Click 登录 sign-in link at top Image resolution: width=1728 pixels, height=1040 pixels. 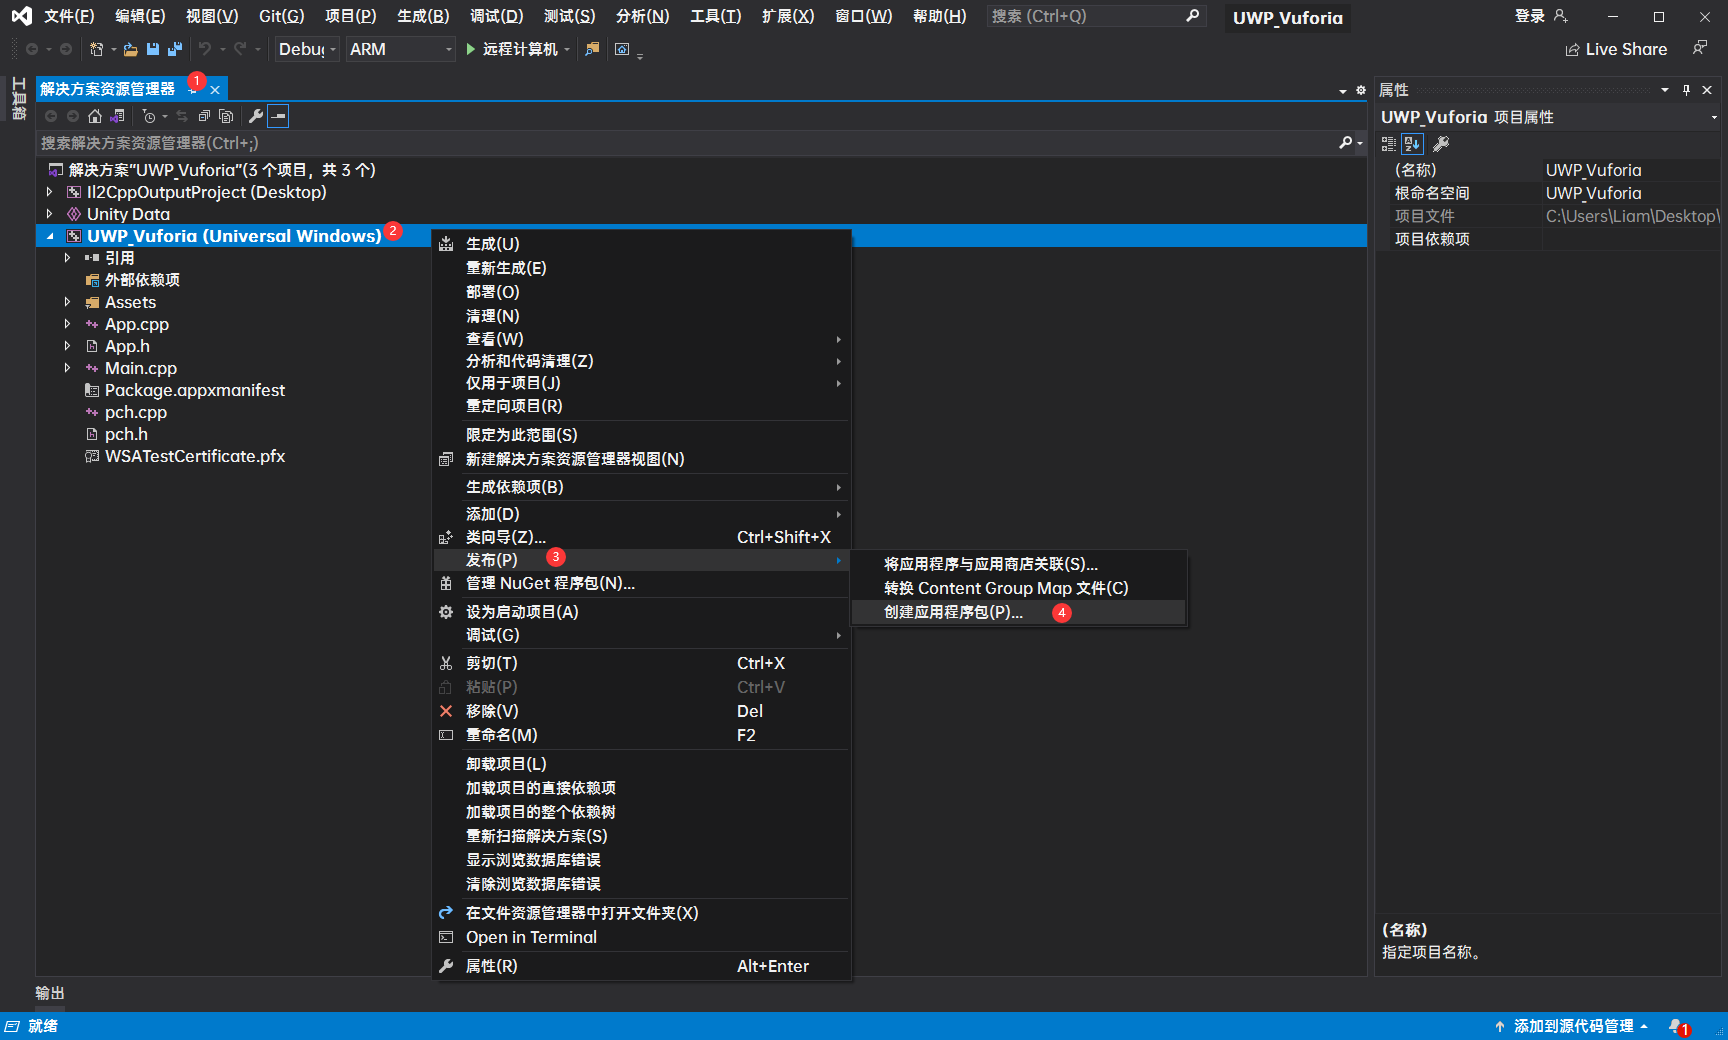(1529, 16)
